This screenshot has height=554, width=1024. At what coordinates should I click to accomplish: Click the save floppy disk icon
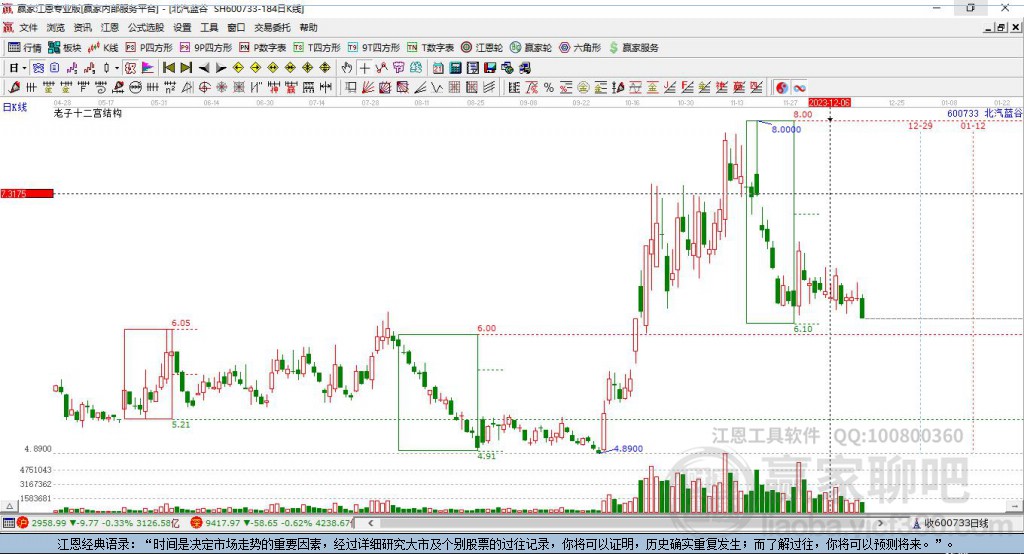click(x=490, y=68)
